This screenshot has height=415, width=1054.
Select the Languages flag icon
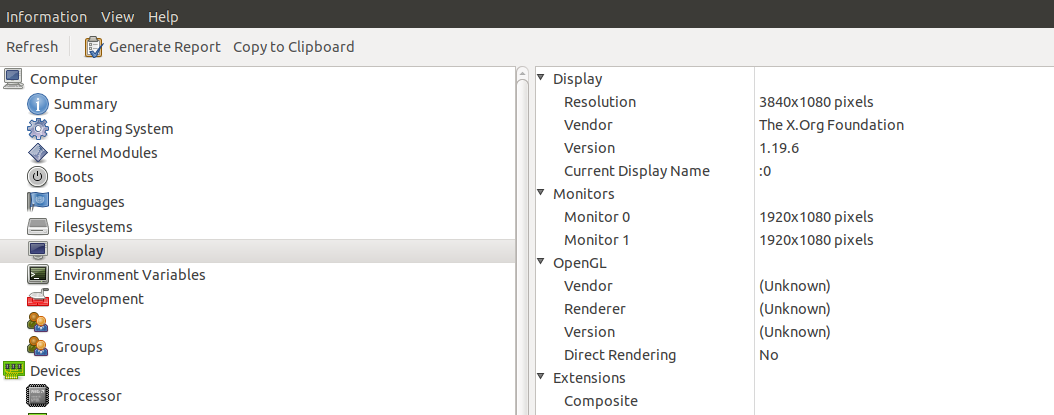tap(37, 202)
